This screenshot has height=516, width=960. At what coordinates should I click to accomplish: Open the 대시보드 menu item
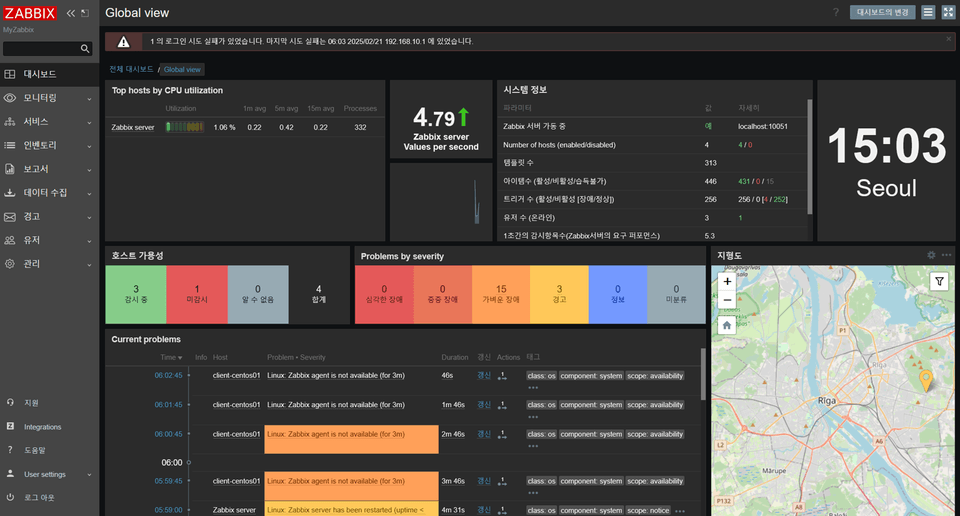point(50,74)
